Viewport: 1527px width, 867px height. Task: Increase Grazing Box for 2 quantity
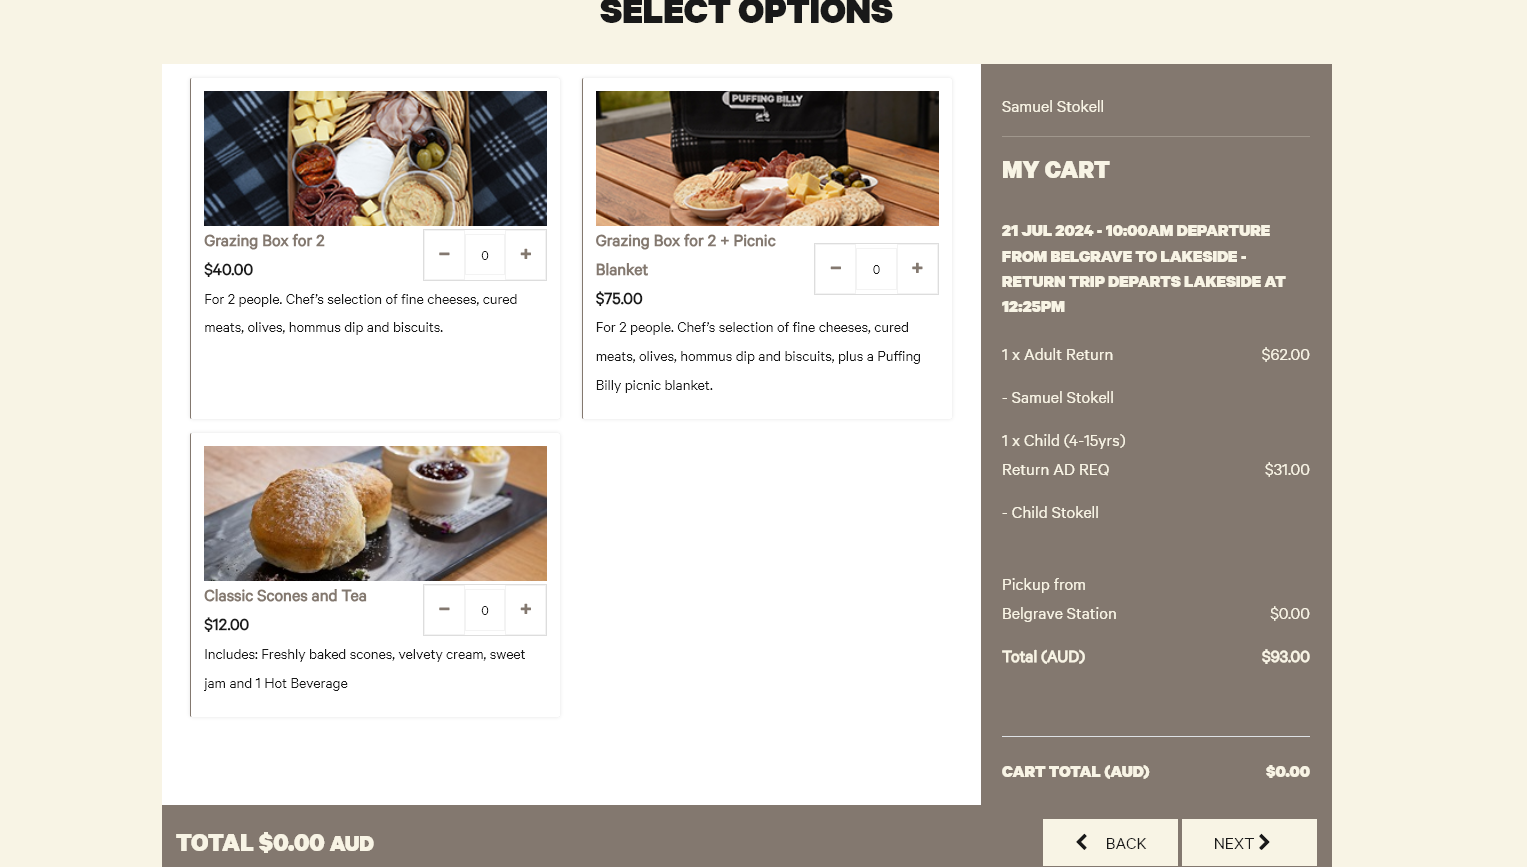point(525,255)
